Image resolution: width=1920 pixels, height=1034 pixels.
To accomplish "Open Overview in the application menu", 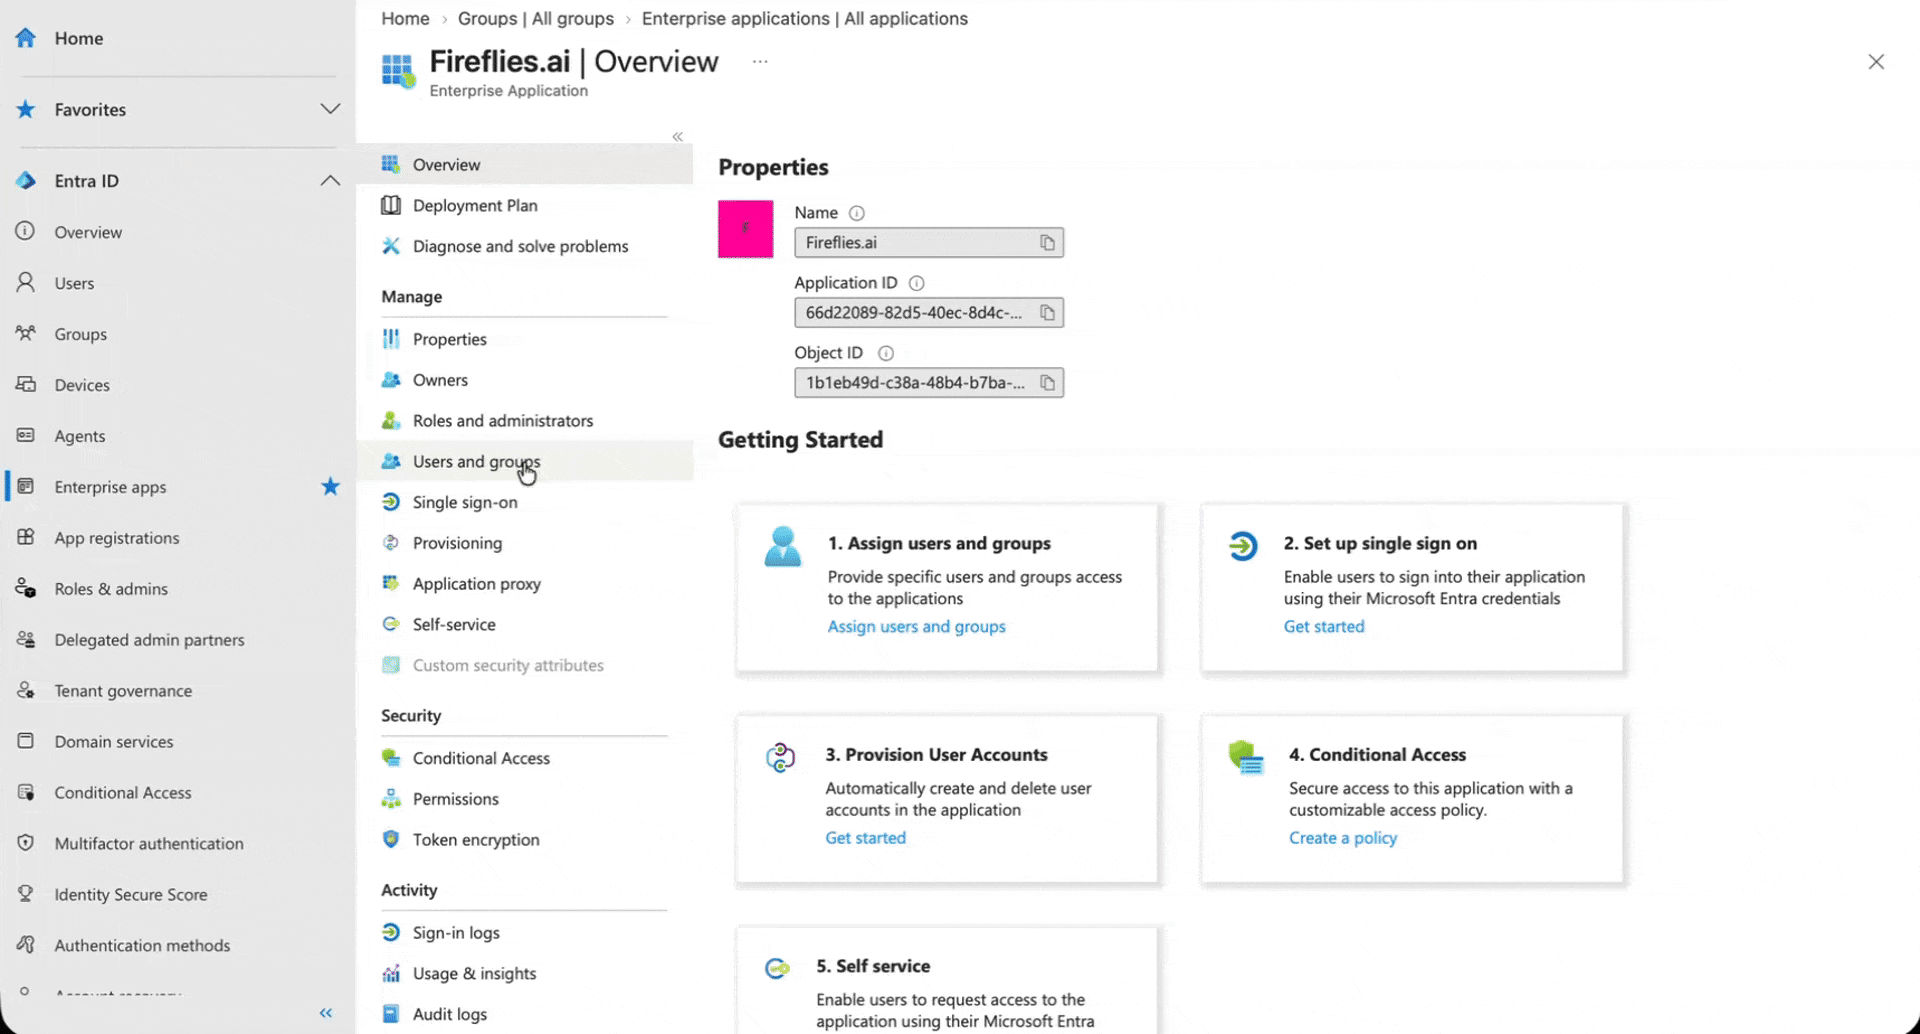I will point(524,165).
